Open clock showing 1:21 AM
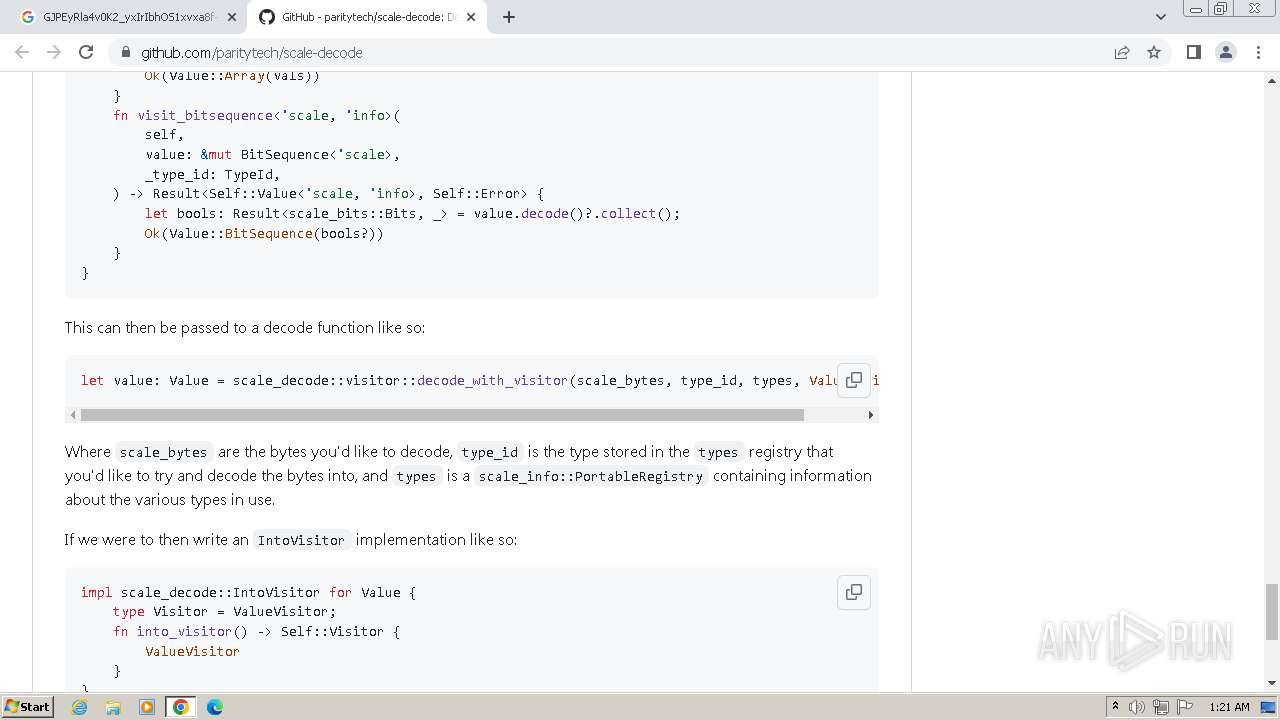Screen dimensions: 1280x720 (1229, 707)
